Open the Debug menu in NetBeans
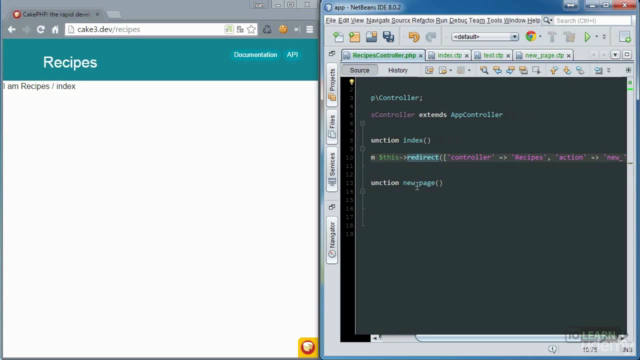 pyautogui.click(x=458, y=20)
